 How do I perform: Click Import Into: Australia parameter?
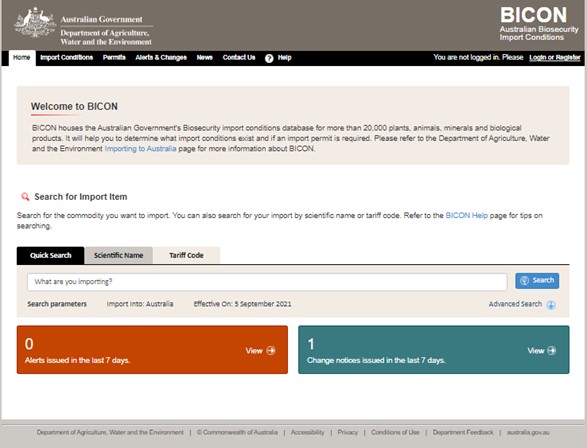[140, 304]
